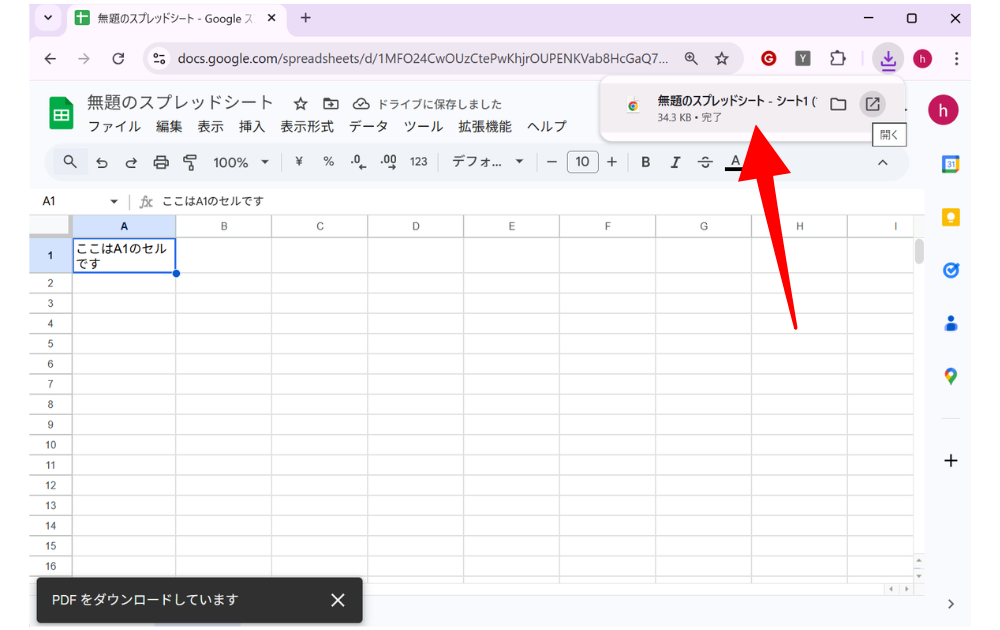The height and width of the screenshot is (630, 1000).
Task: Toggle bold formatting
Action: click(x=646, y=162)
